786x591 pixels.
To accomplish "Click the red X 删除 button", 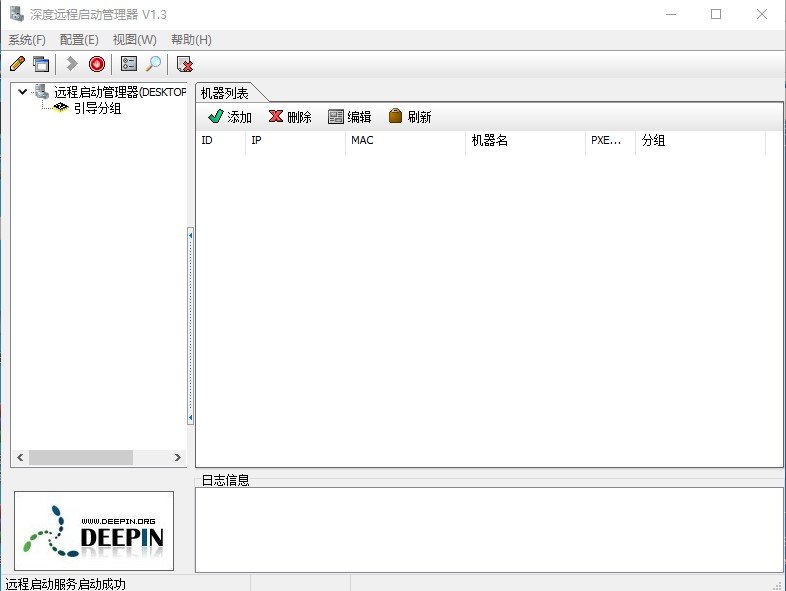I will [x=290, y=117].
